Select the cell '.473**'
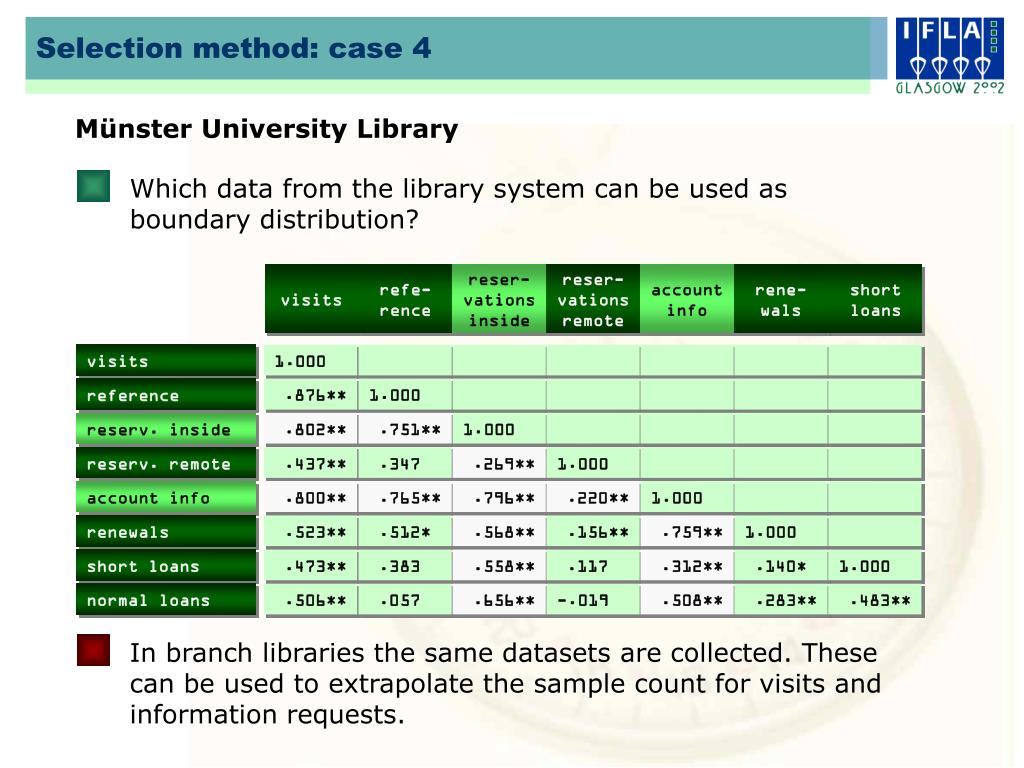1024x768 pixels. pyautogui.click(x=312, y=566)
